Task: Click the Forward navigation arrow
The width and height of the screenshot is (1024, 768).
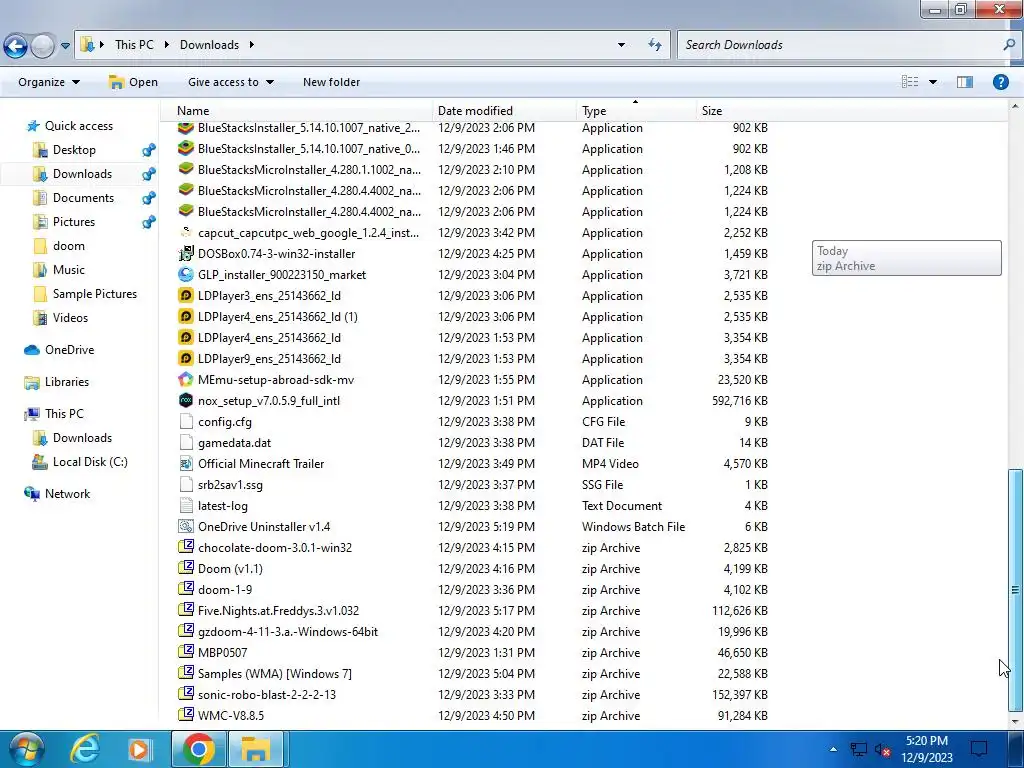Action: 43,46
